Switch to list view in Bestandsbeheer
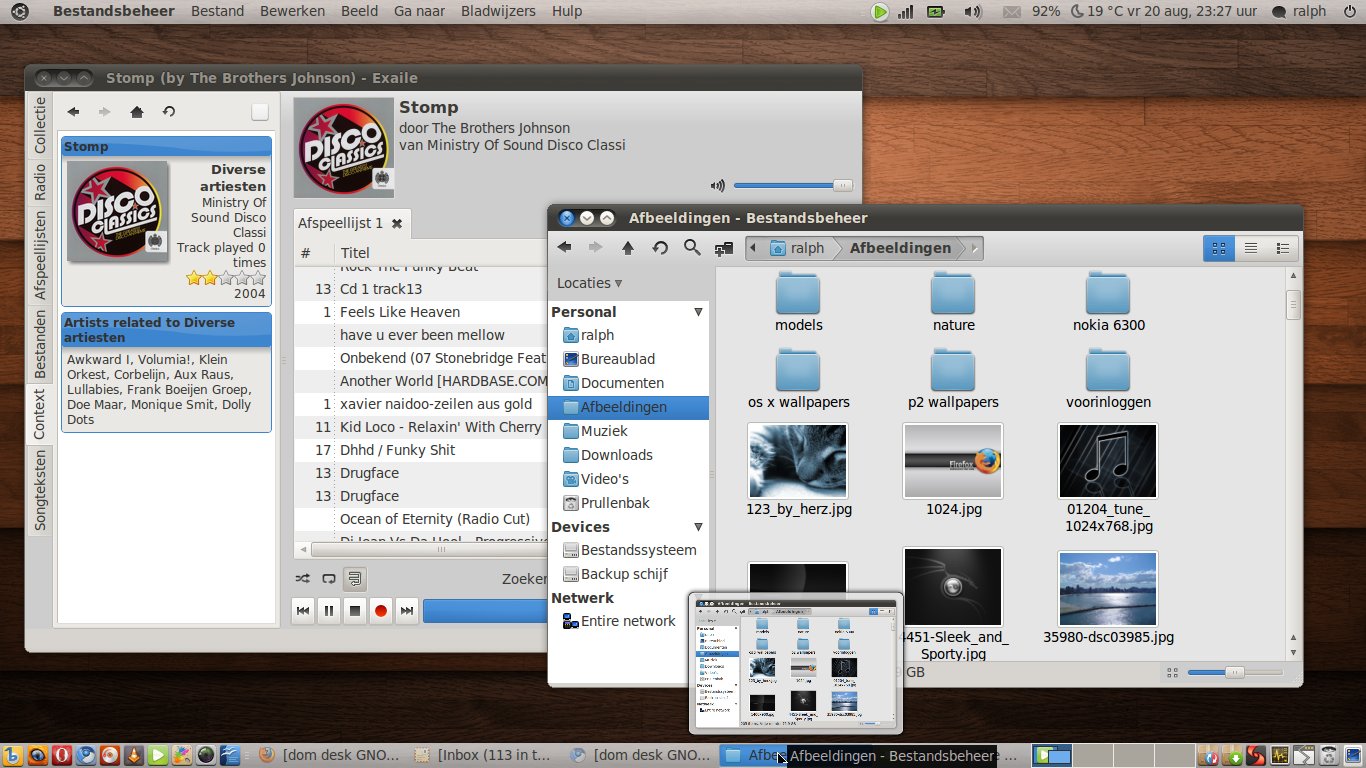This screenshot has width=1366, height=768. [1250, 248]
